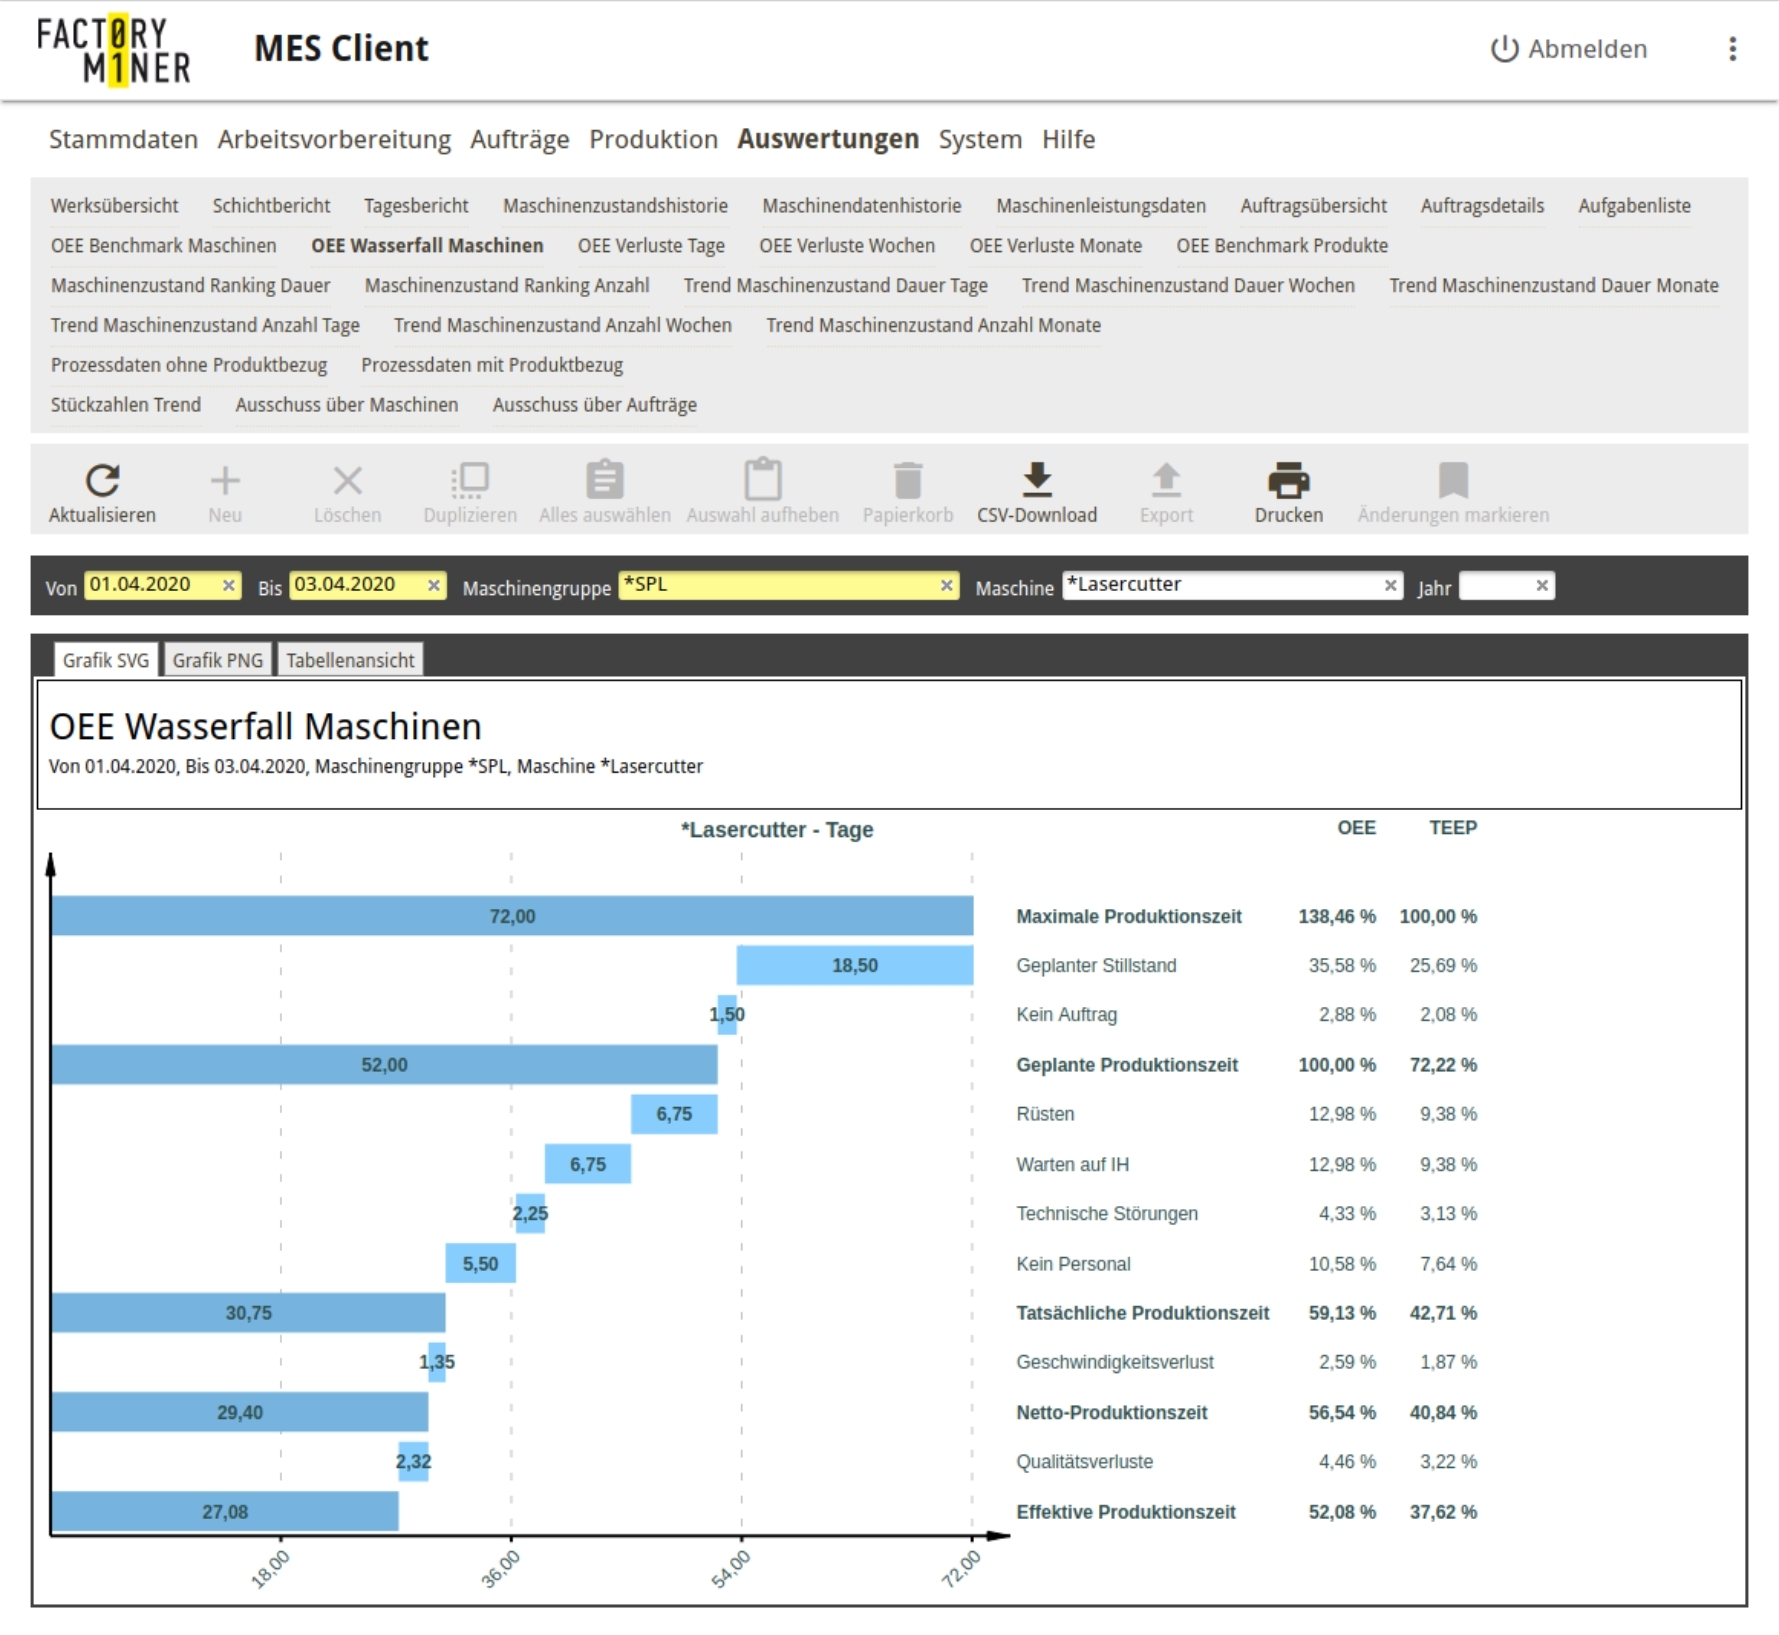1779x1635 pixels.
Task: Clear the Maschinengruppe filter
Action: (x=946, y=586)
